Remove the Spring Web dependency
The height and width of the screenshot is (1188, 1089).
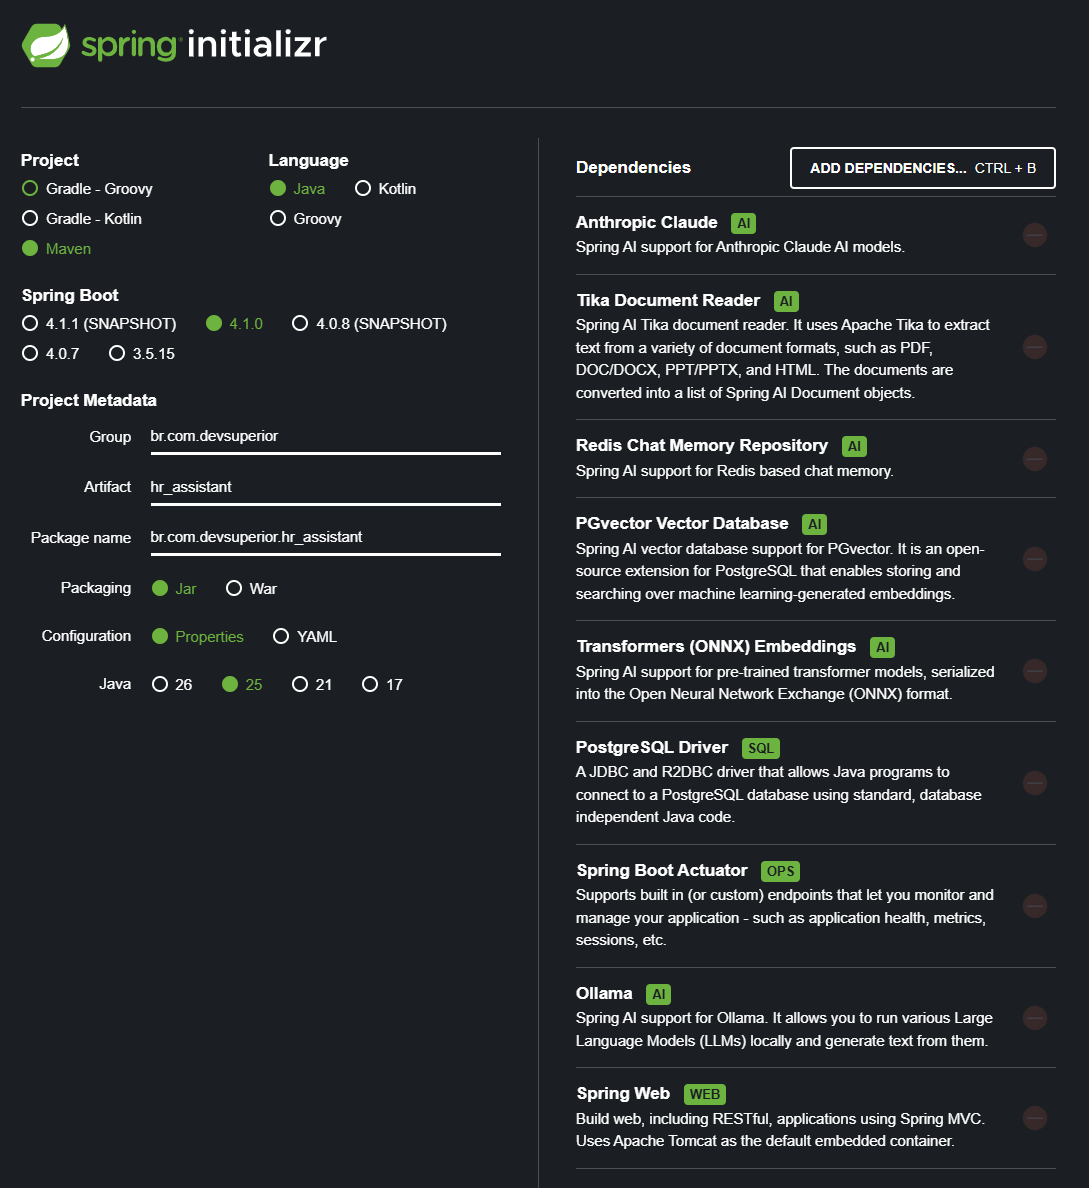[x=1034, y=1118]
